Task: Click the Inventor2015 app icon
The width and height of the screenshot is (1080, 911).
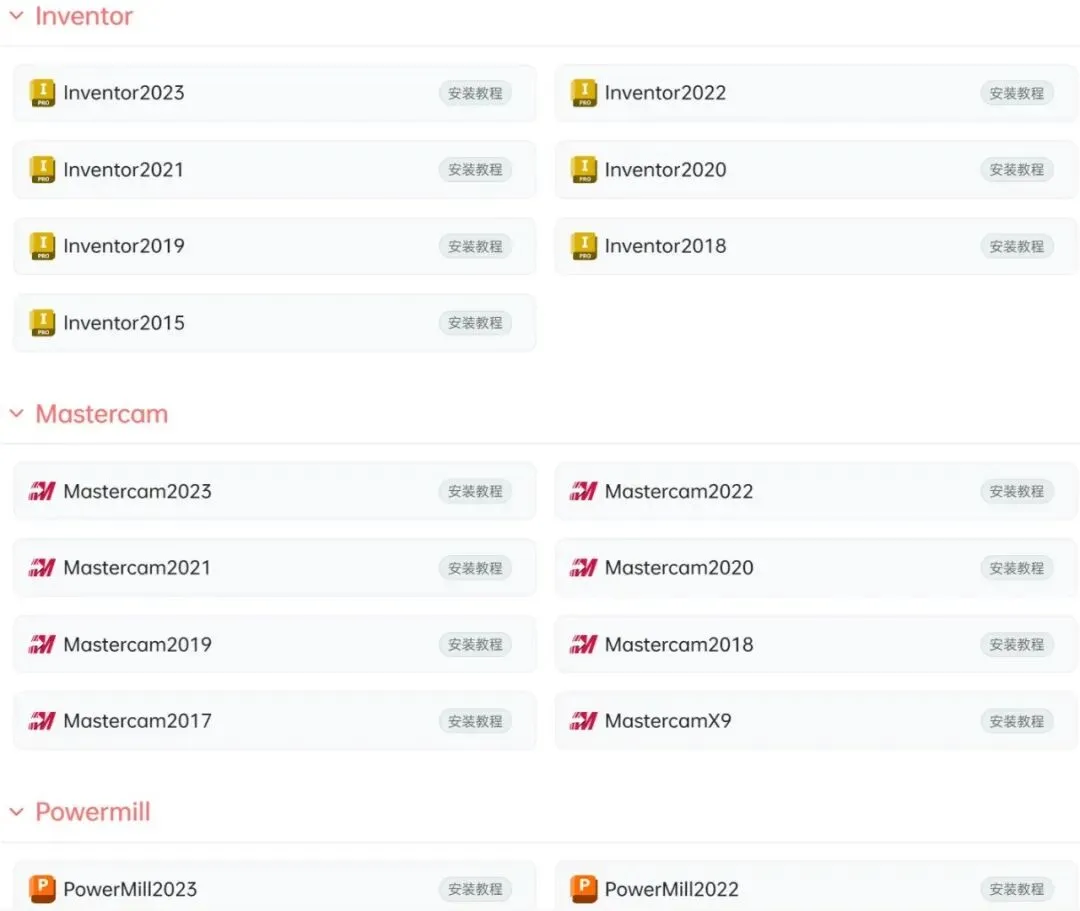Action: tap(43, 323)
